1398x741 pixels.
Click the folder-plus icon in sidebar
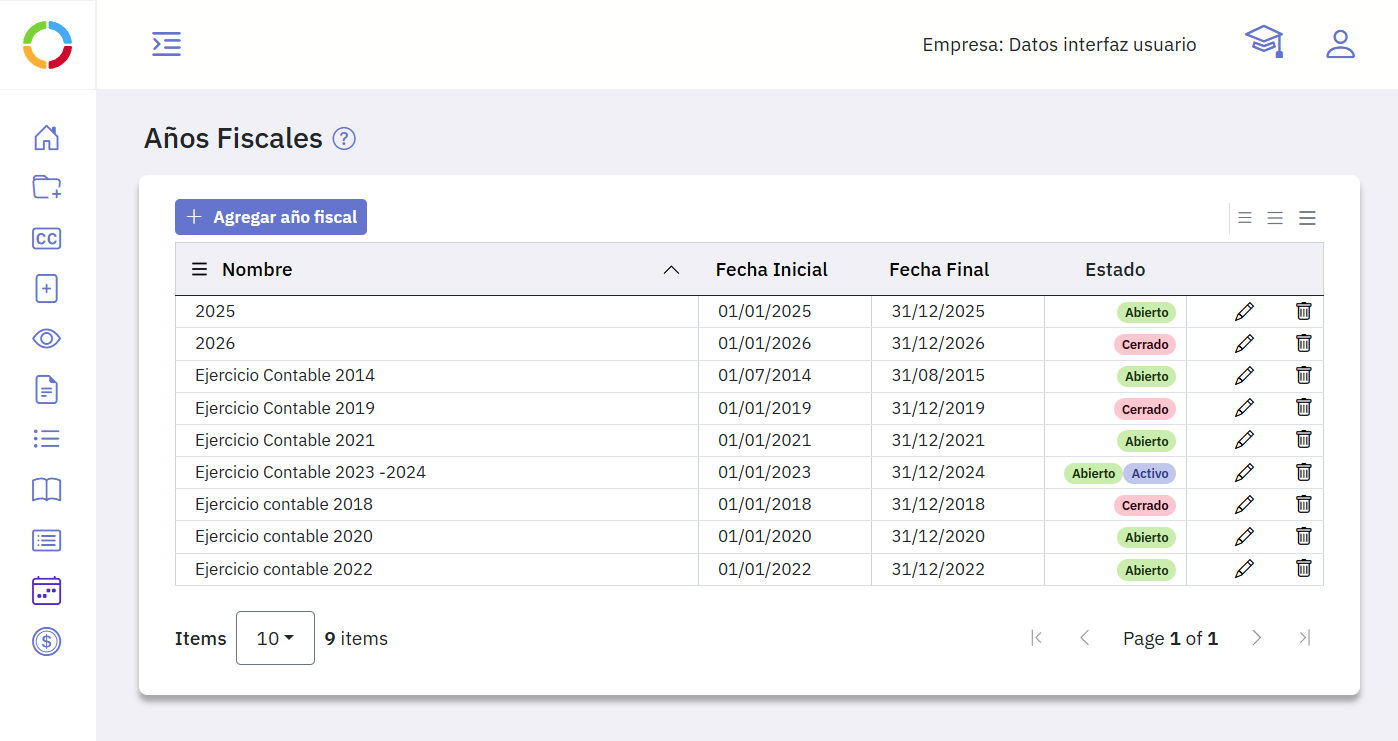47,187
